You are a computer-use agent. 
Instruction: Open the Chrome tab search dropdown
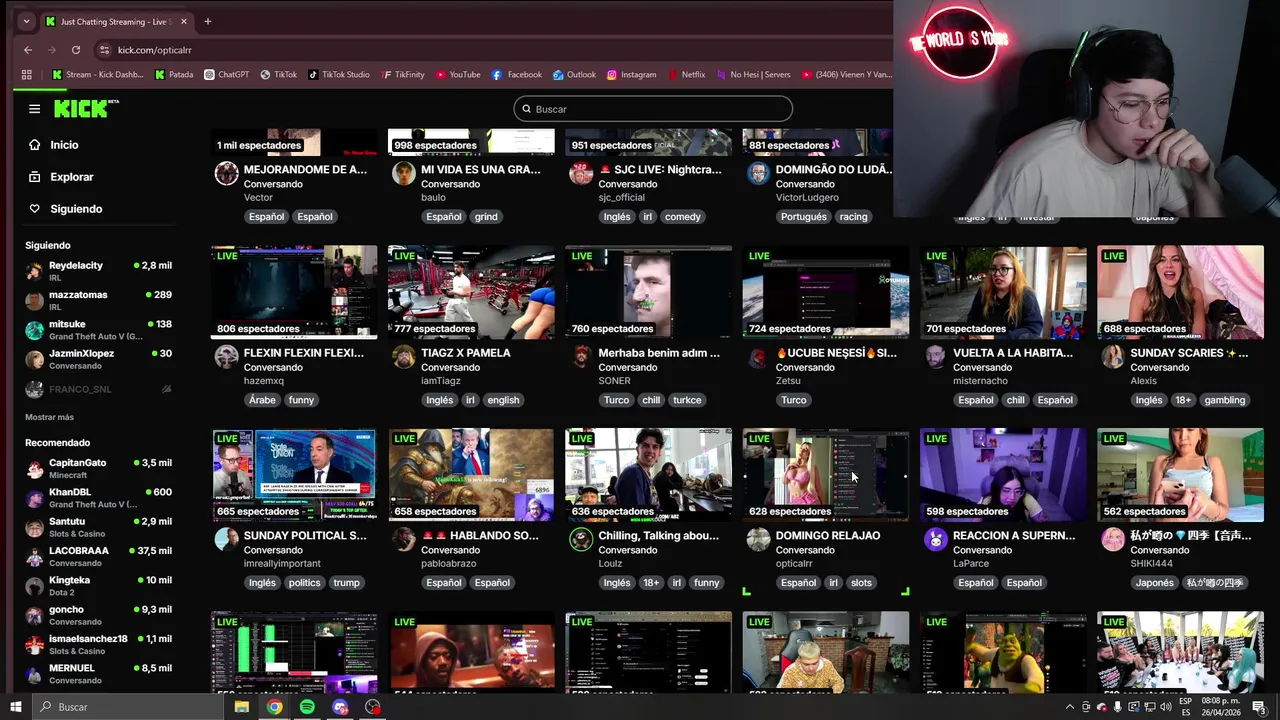pos(26,21)
